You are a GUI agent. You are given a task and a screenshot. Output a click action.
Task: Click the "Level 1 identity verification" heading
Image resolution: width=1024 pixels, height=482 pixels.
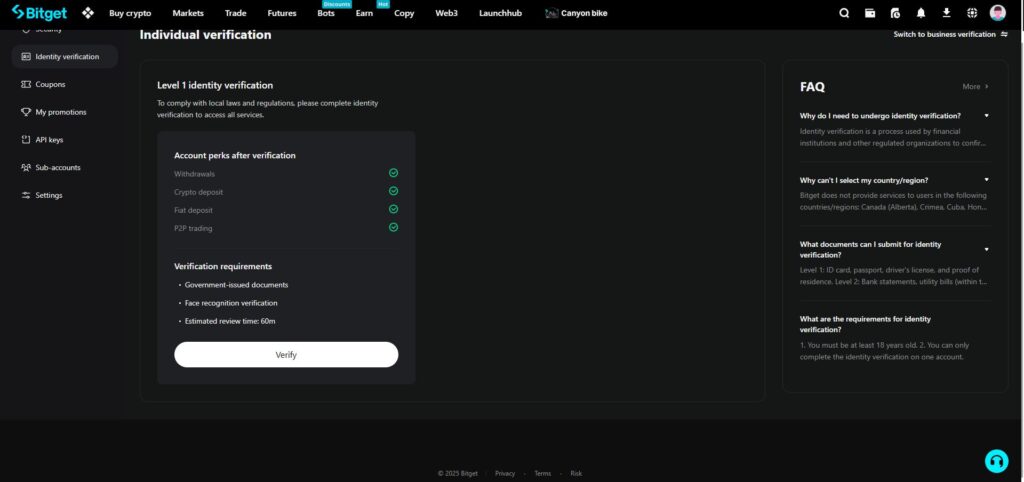215,86
